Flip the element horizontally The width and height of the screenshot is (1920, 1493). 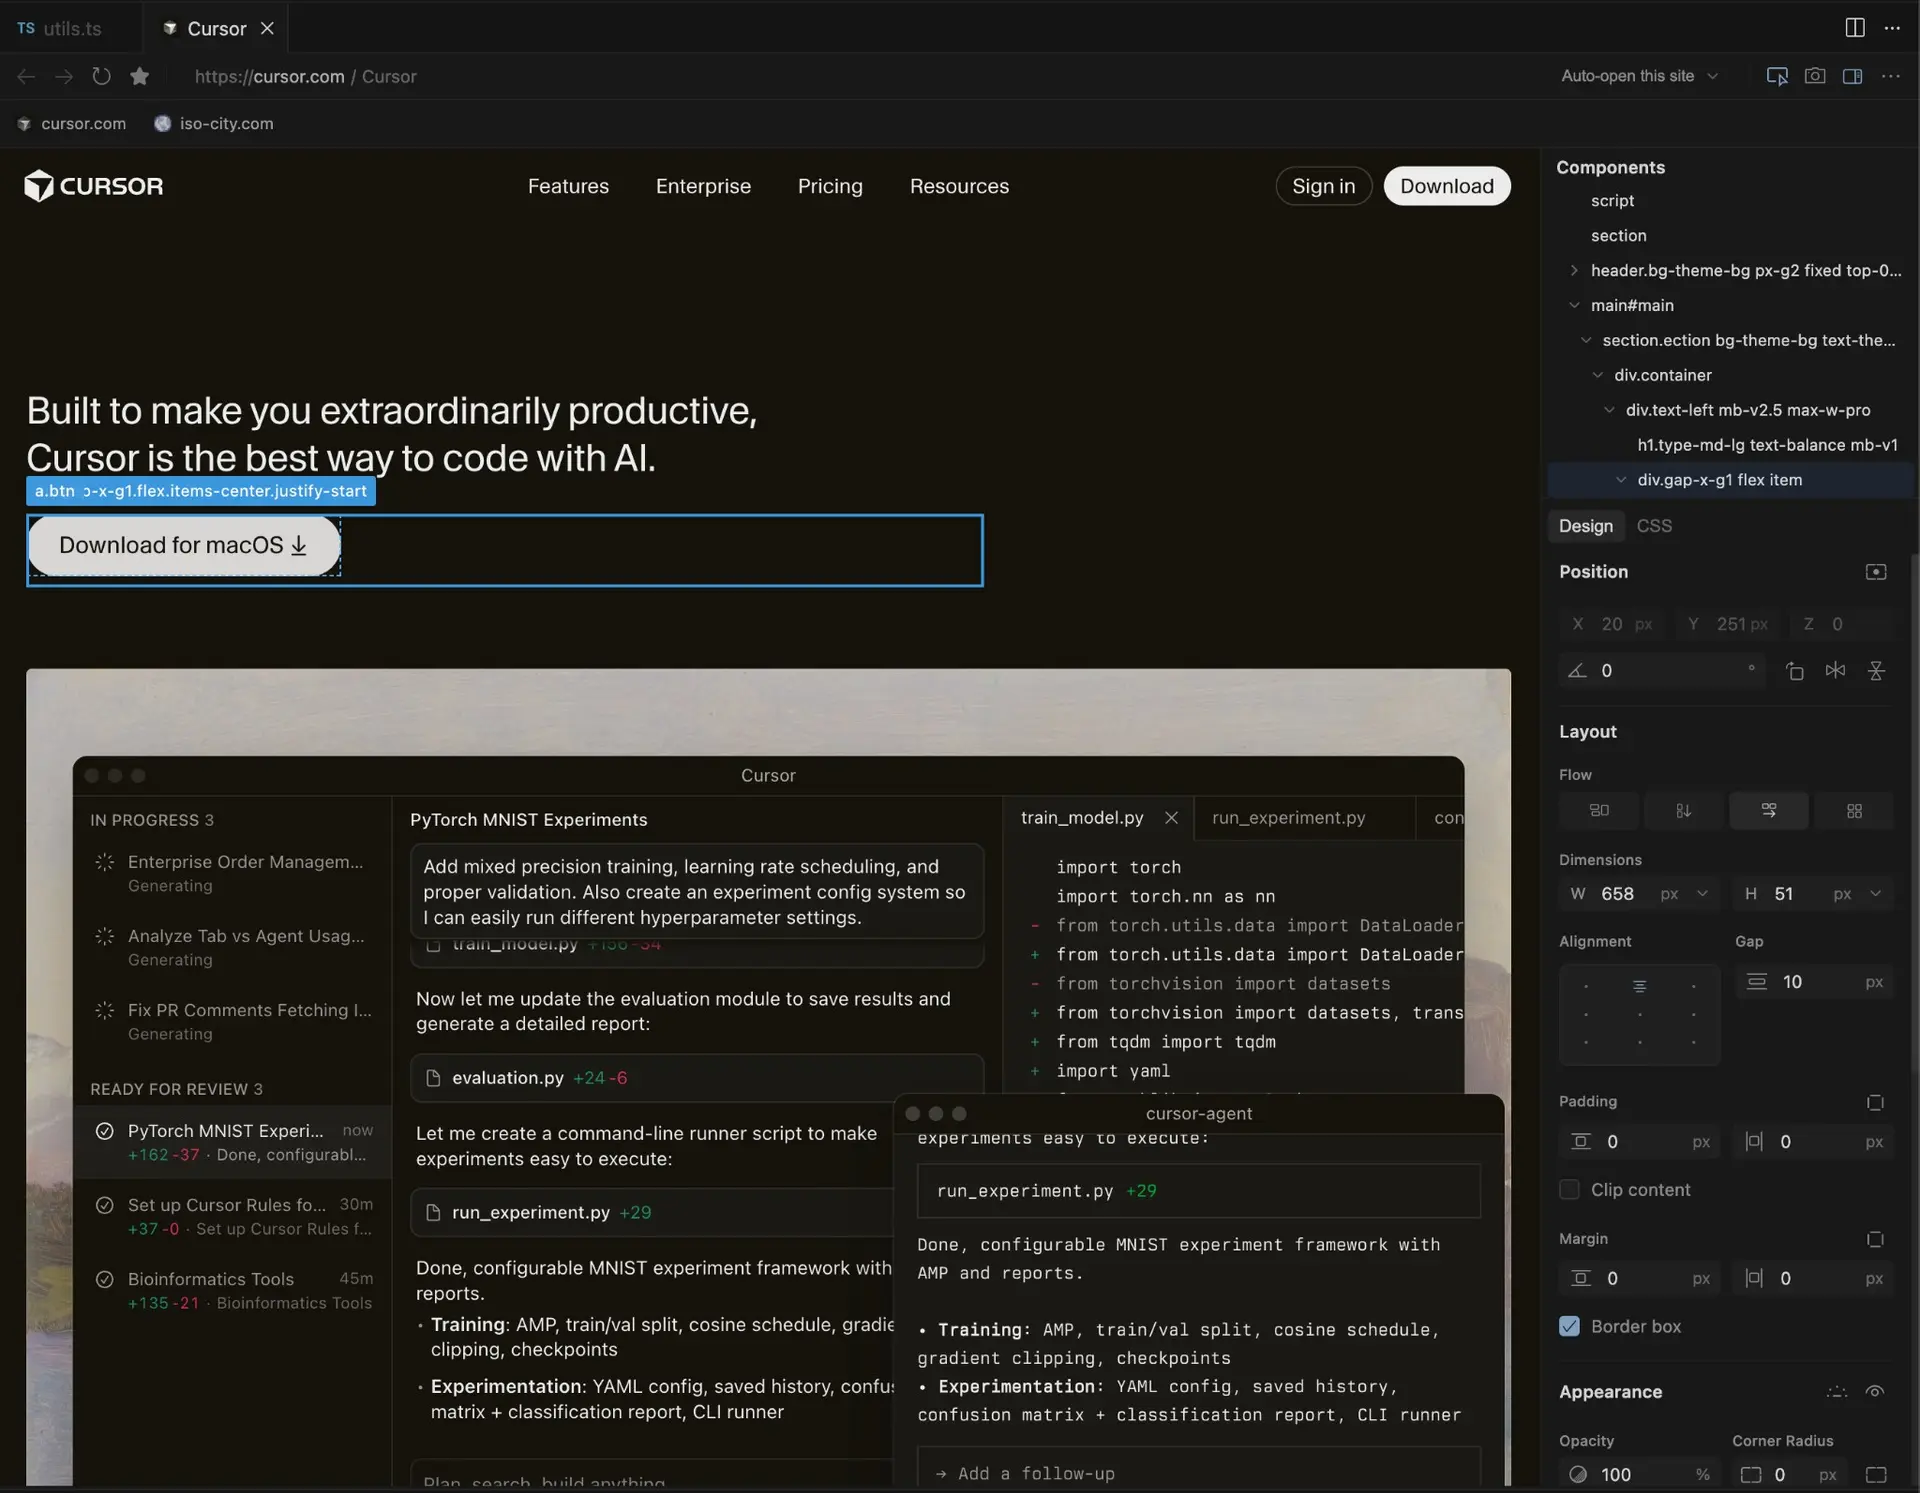(1836, 670)
